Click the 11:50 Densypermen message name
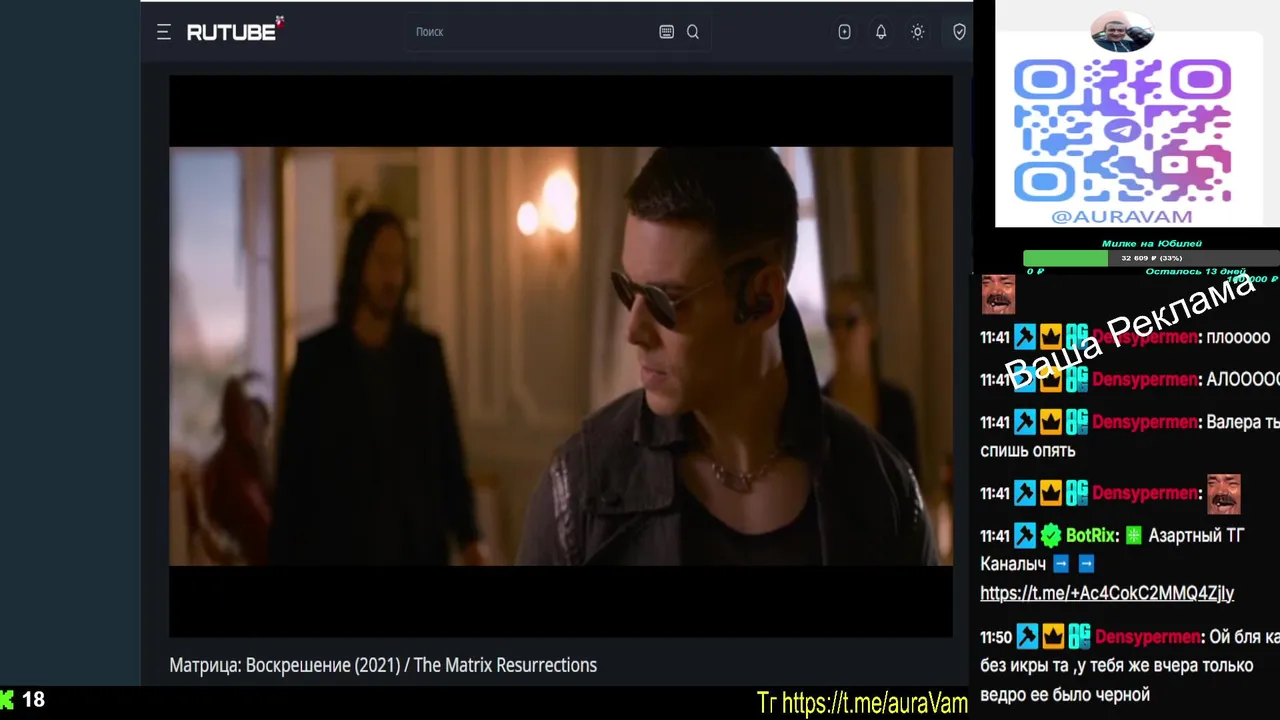1280x720 pixels. point(1148,637)
